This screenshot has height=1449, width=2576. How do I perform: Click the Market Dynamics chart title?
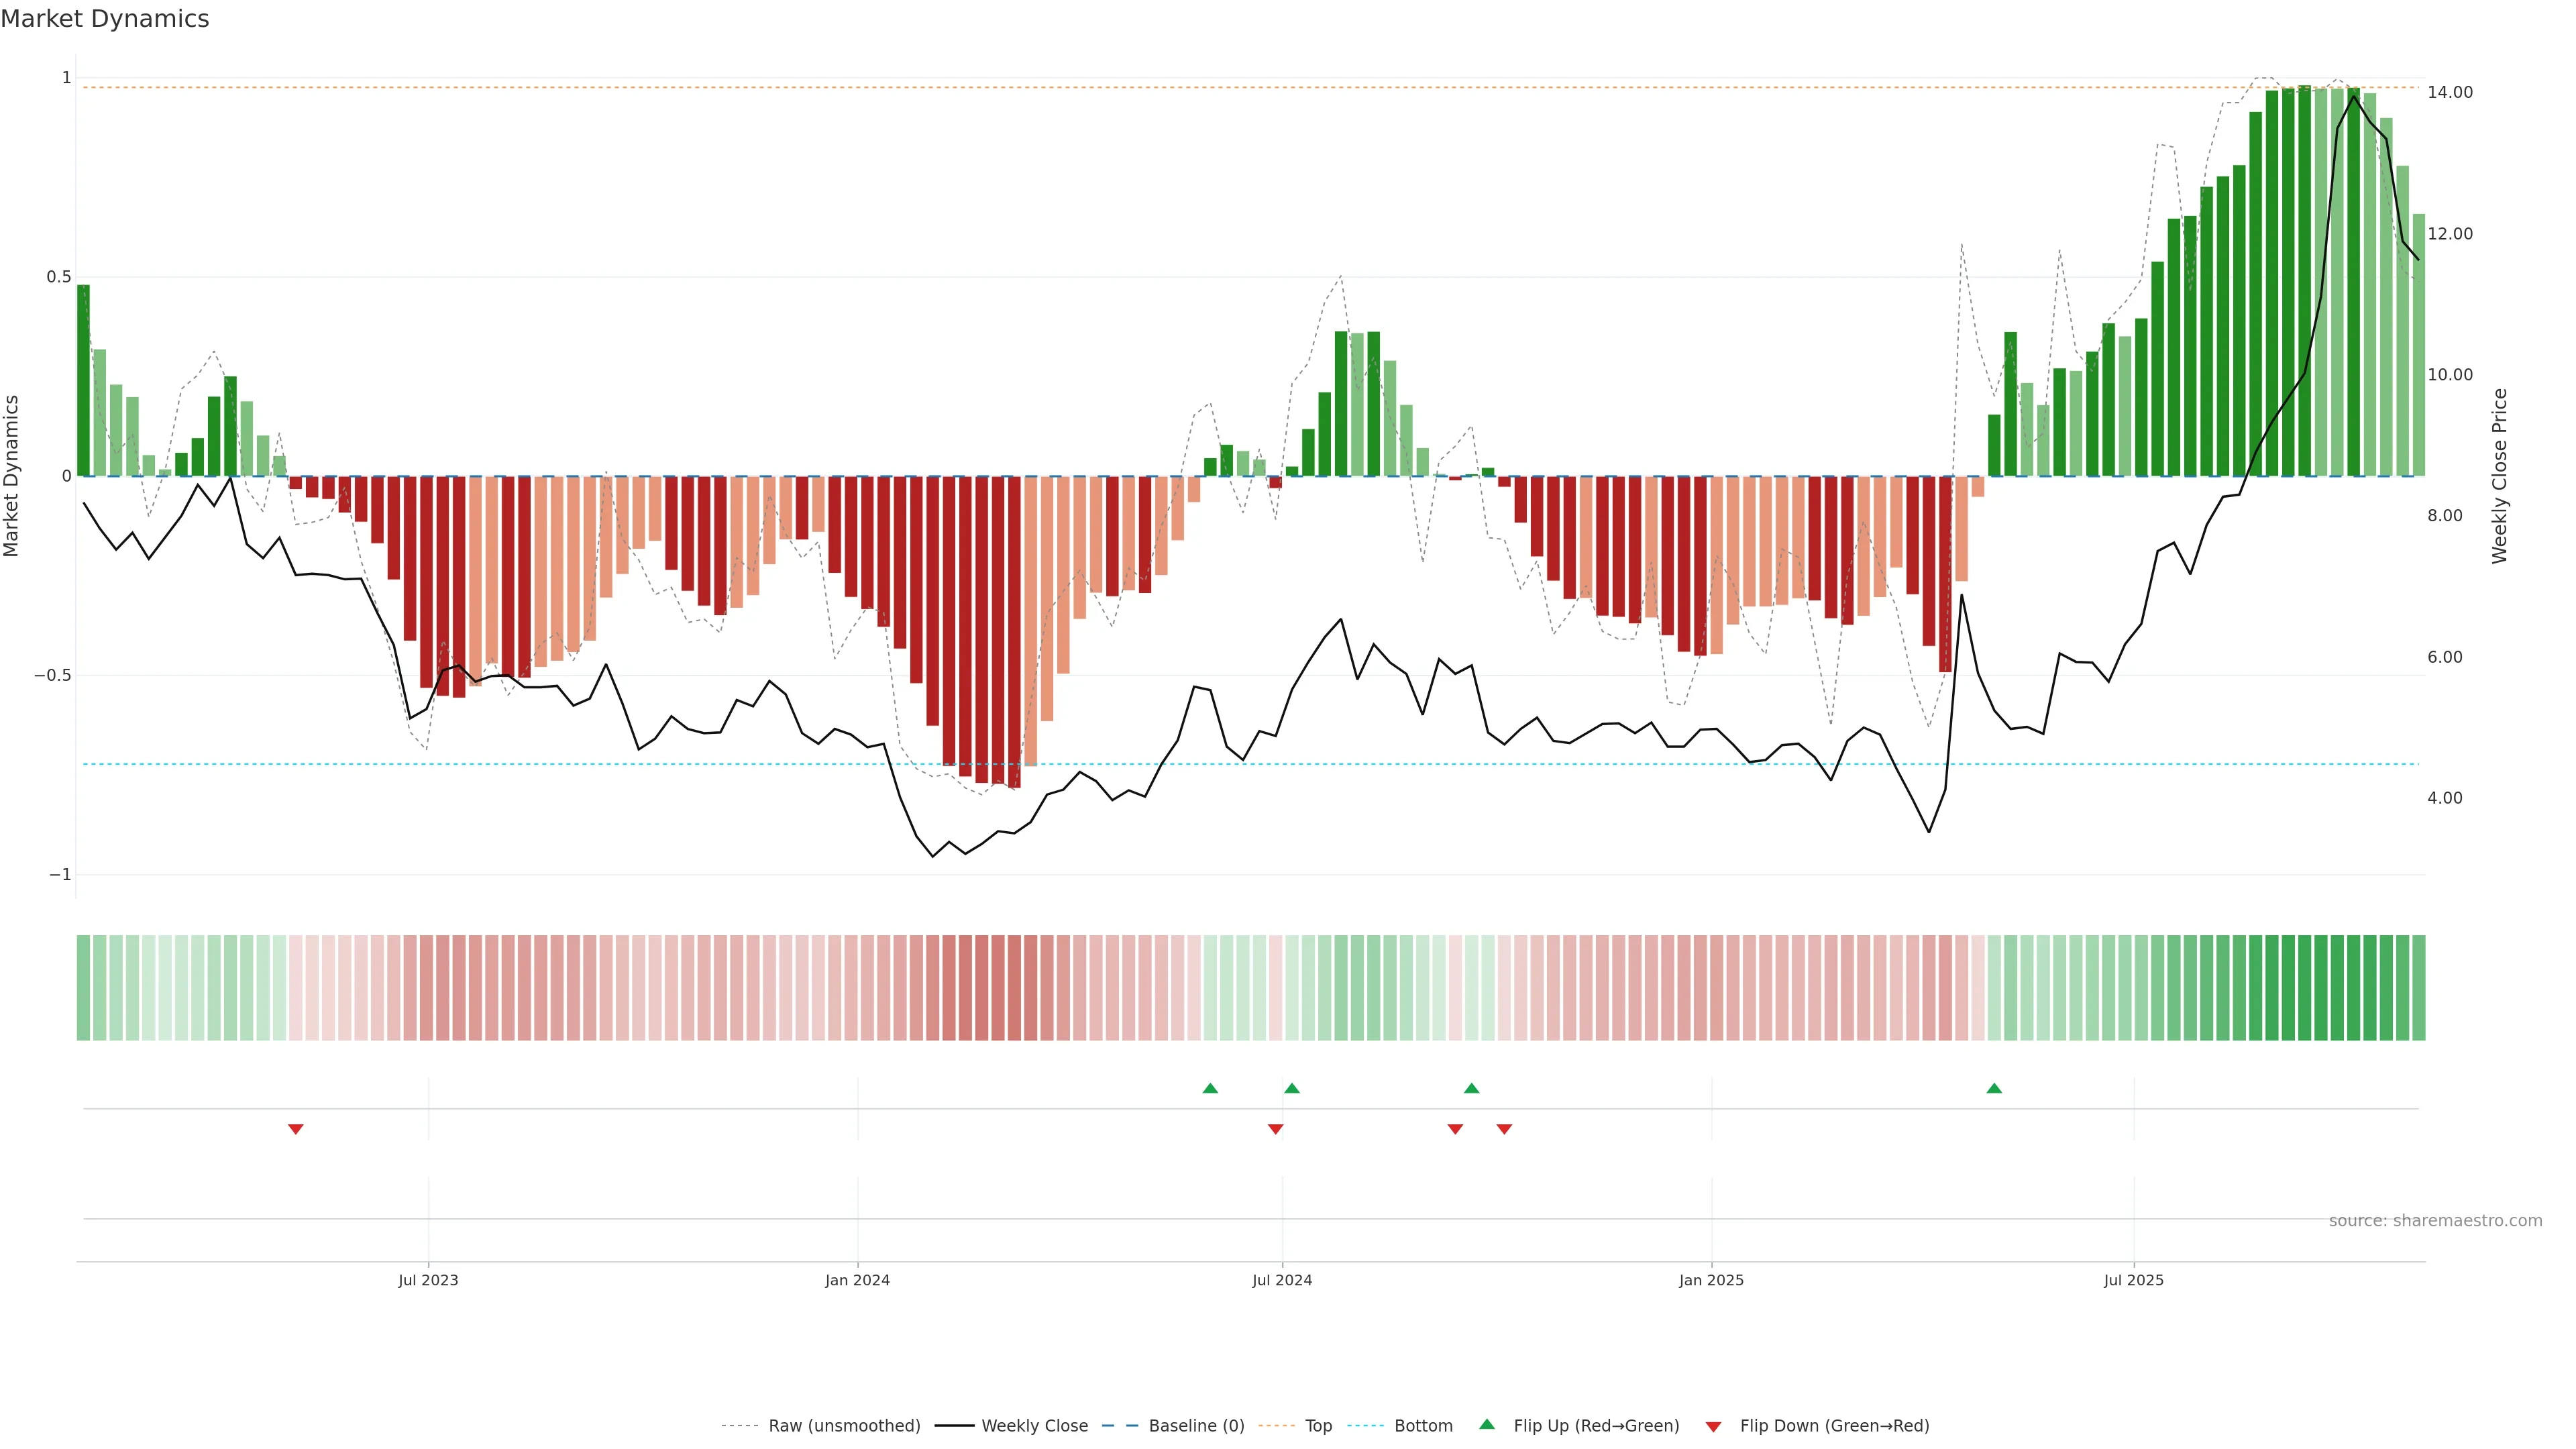(x=105, y=19)
